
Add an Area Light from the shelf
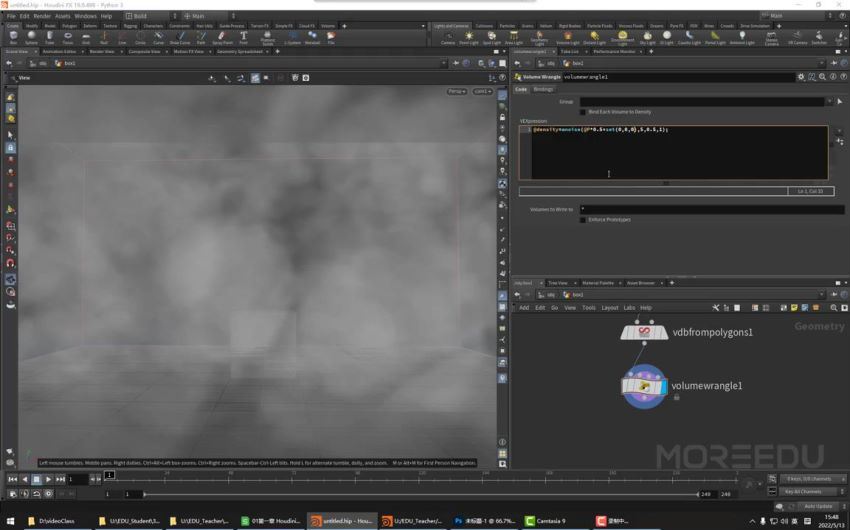coord(513,37)
